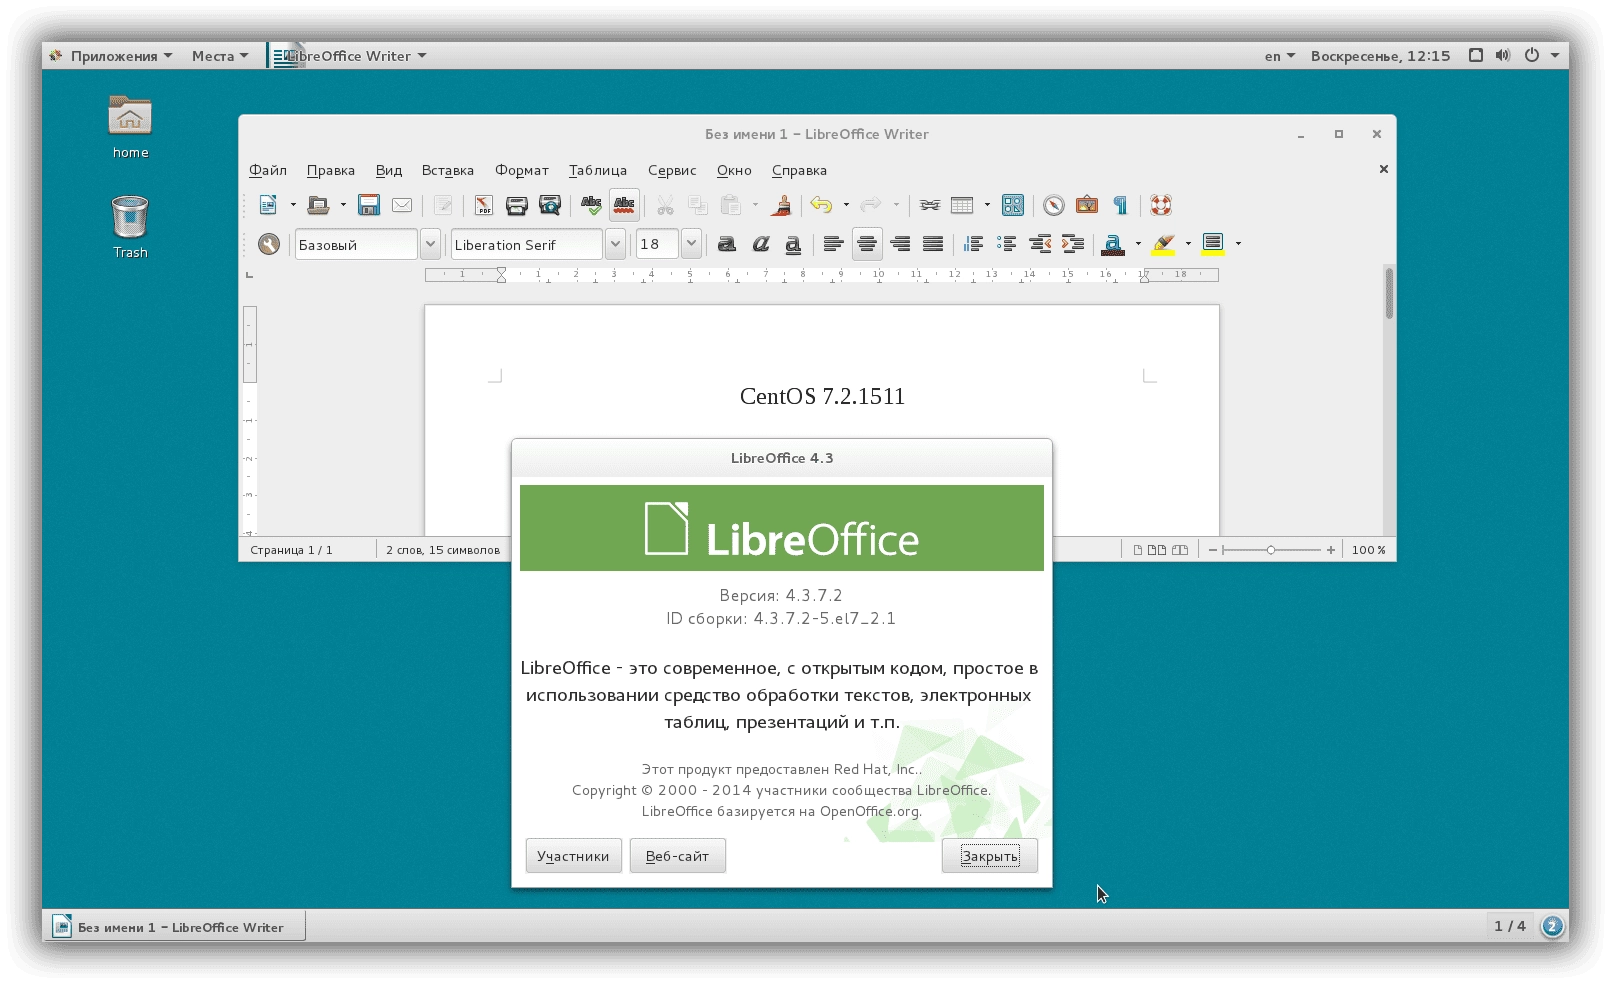Toggle underline formatting

793,244
